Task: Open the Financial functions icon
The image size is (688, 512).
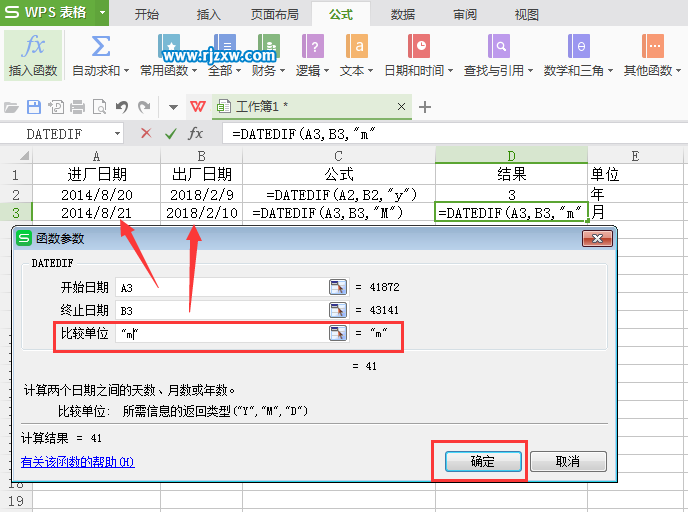Action: pos(269,46)
